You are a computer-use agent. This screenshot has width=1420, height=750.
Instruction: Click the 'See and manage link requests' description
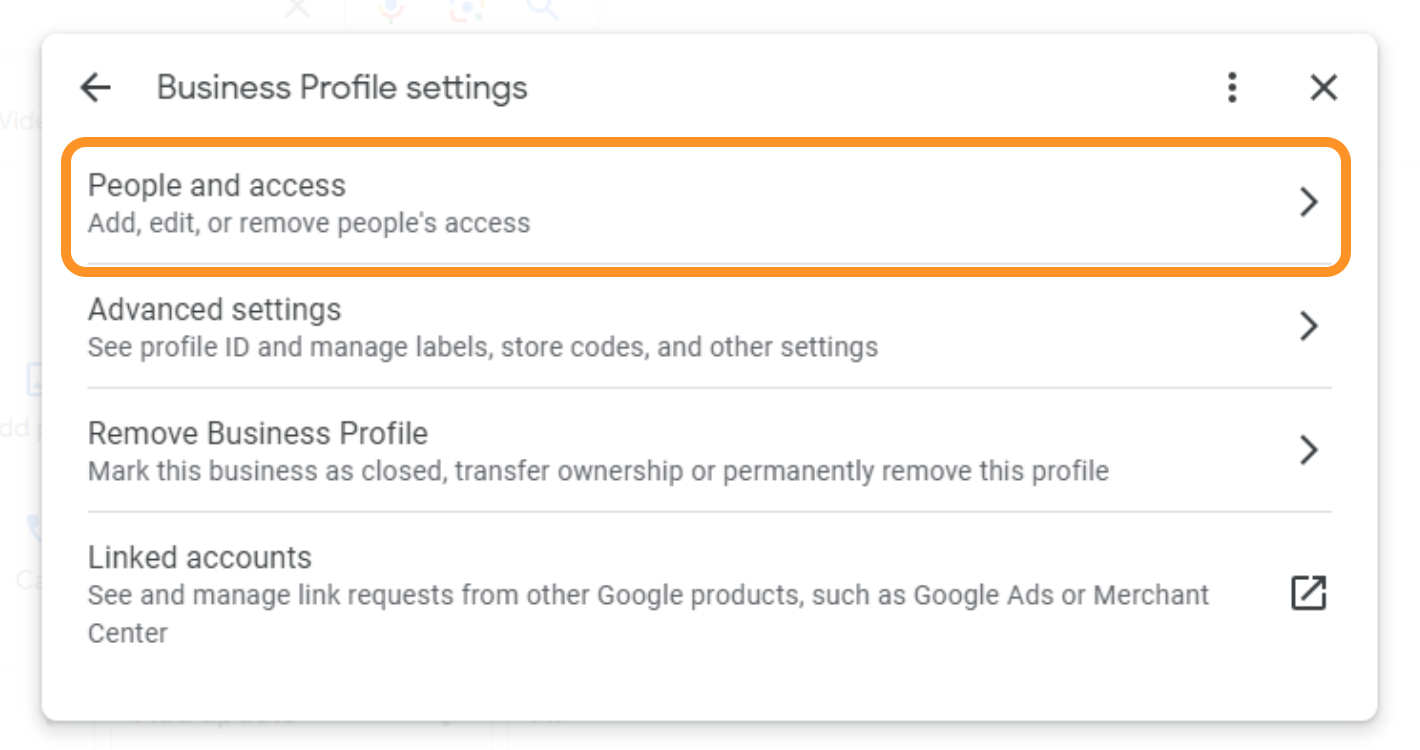649,614
